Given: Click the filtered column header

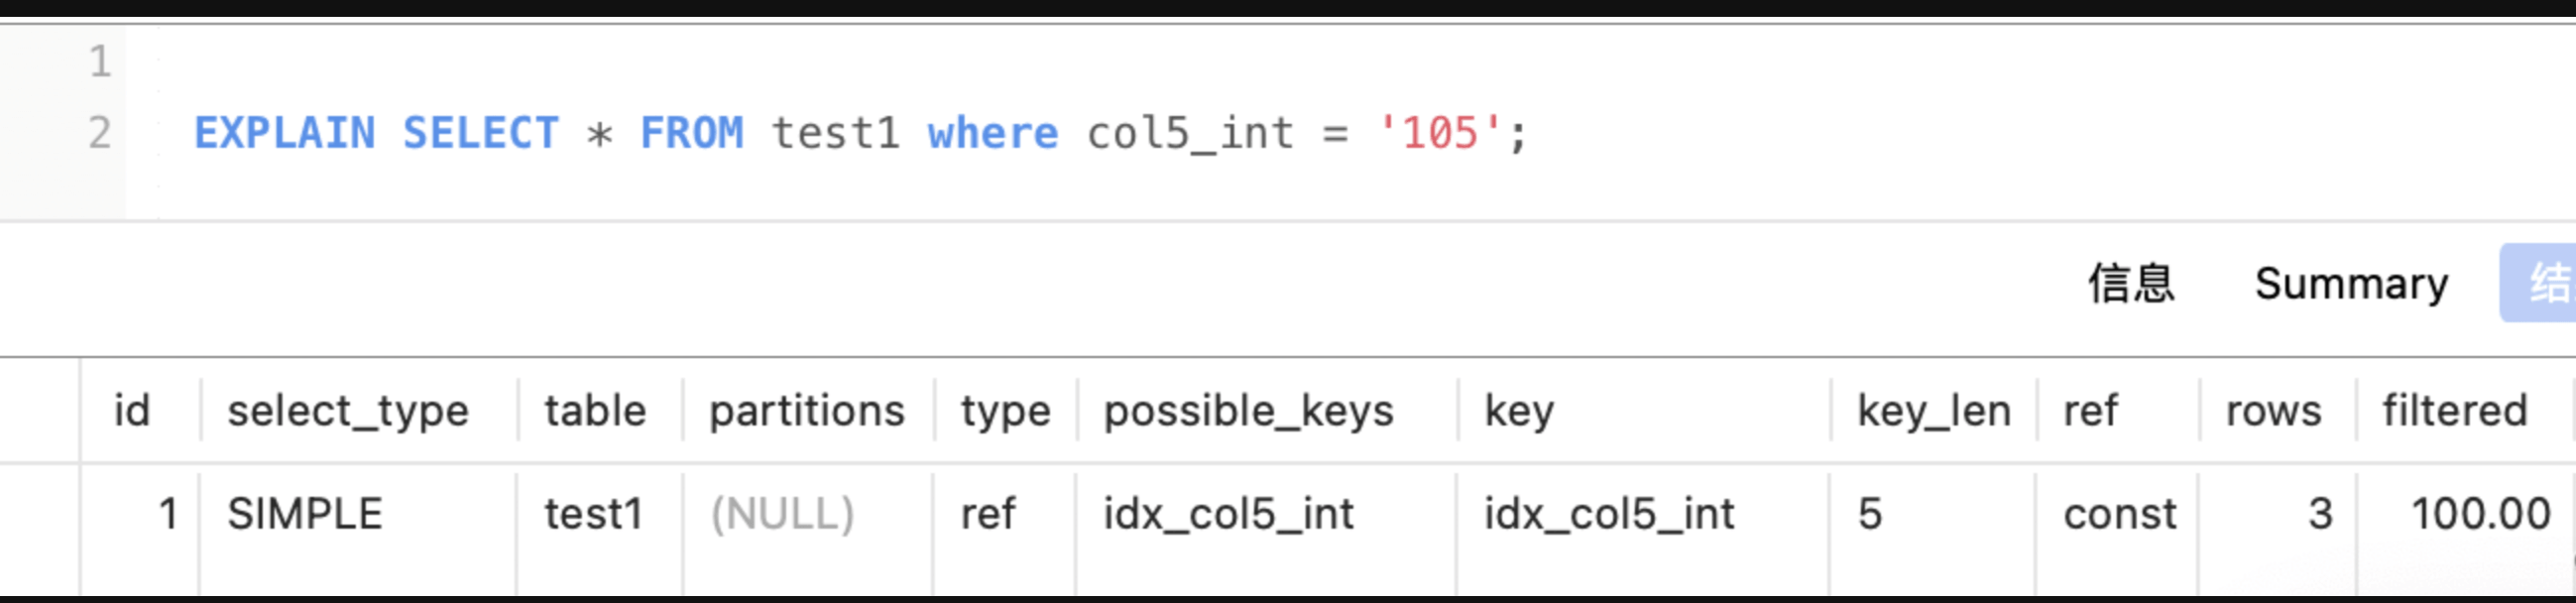Looking at the screenshot, I should [x=2454, y=411].
